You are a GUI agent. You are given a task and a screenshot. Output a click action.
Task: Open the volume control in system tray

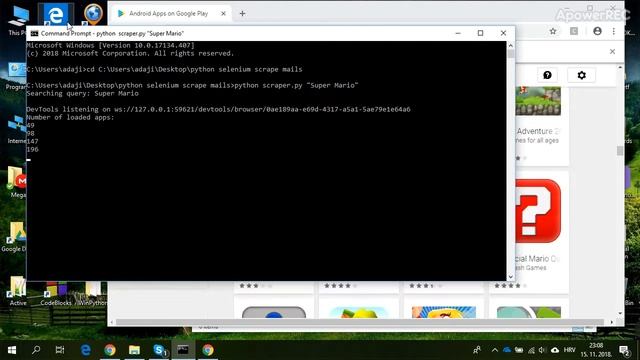(542, 350)
